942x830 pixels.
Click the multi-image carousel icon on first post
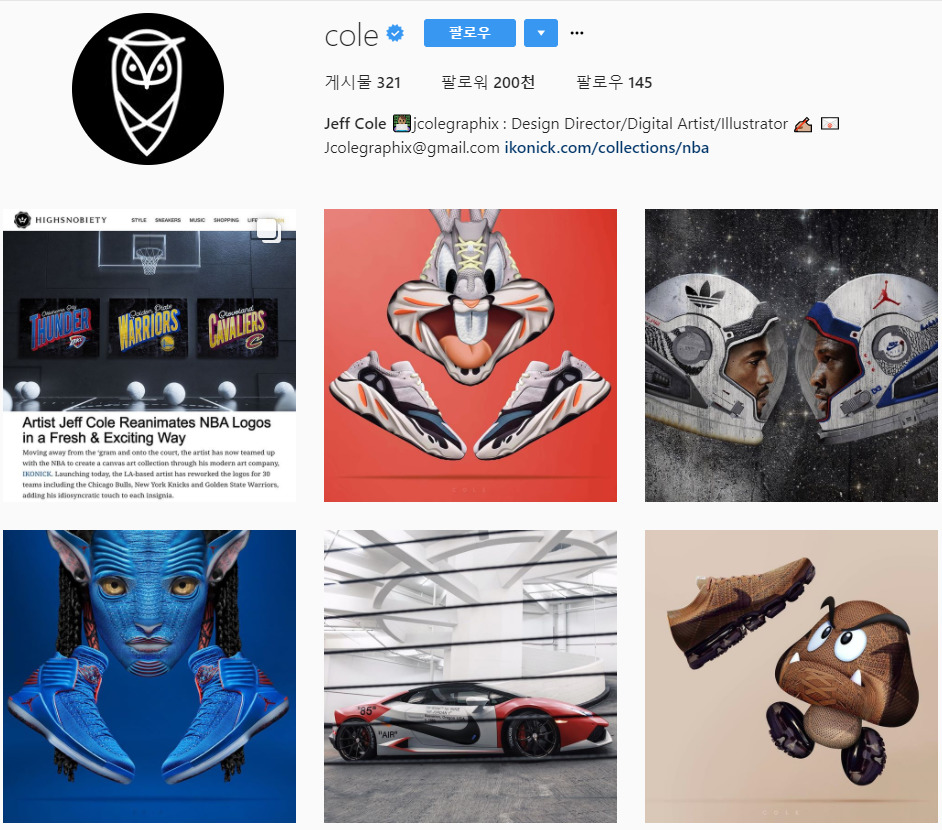(x=269, y=230)
